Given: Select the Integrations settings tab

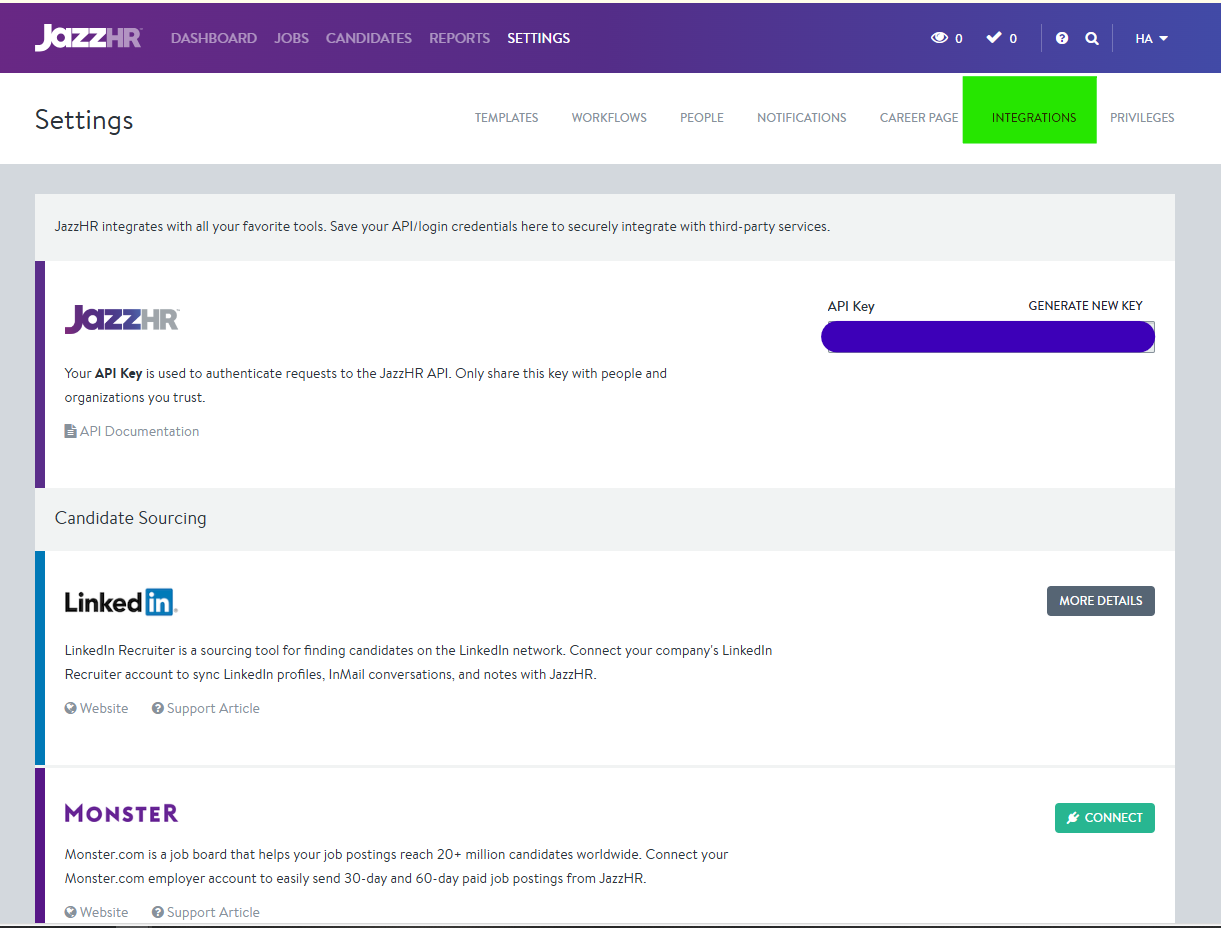Looking at the screenshot, I should (x=1034, y=118).
